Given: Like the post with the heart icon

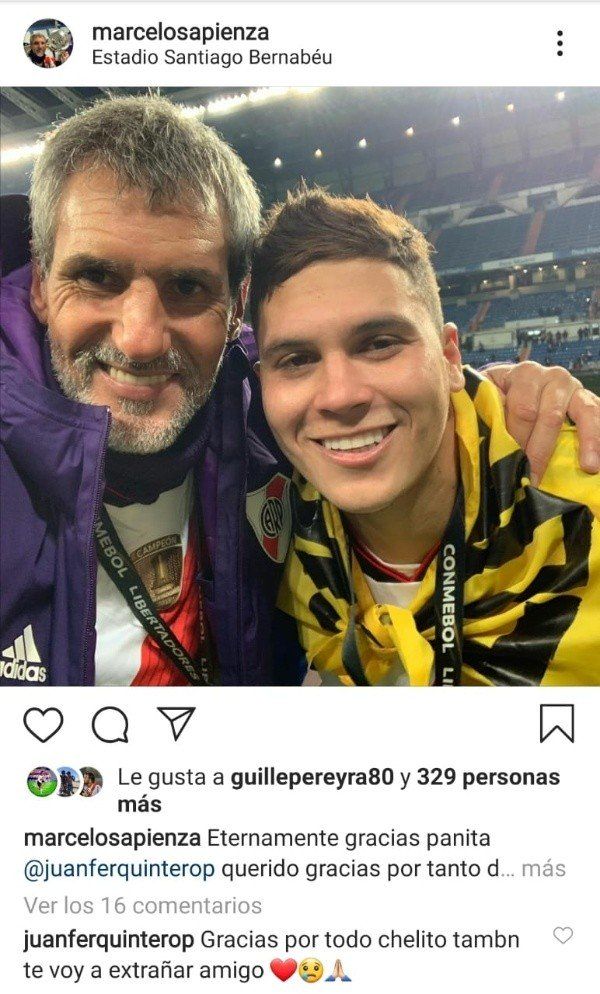Looking at the screenshot, I should pyautogui.click(x=43, y=724).
